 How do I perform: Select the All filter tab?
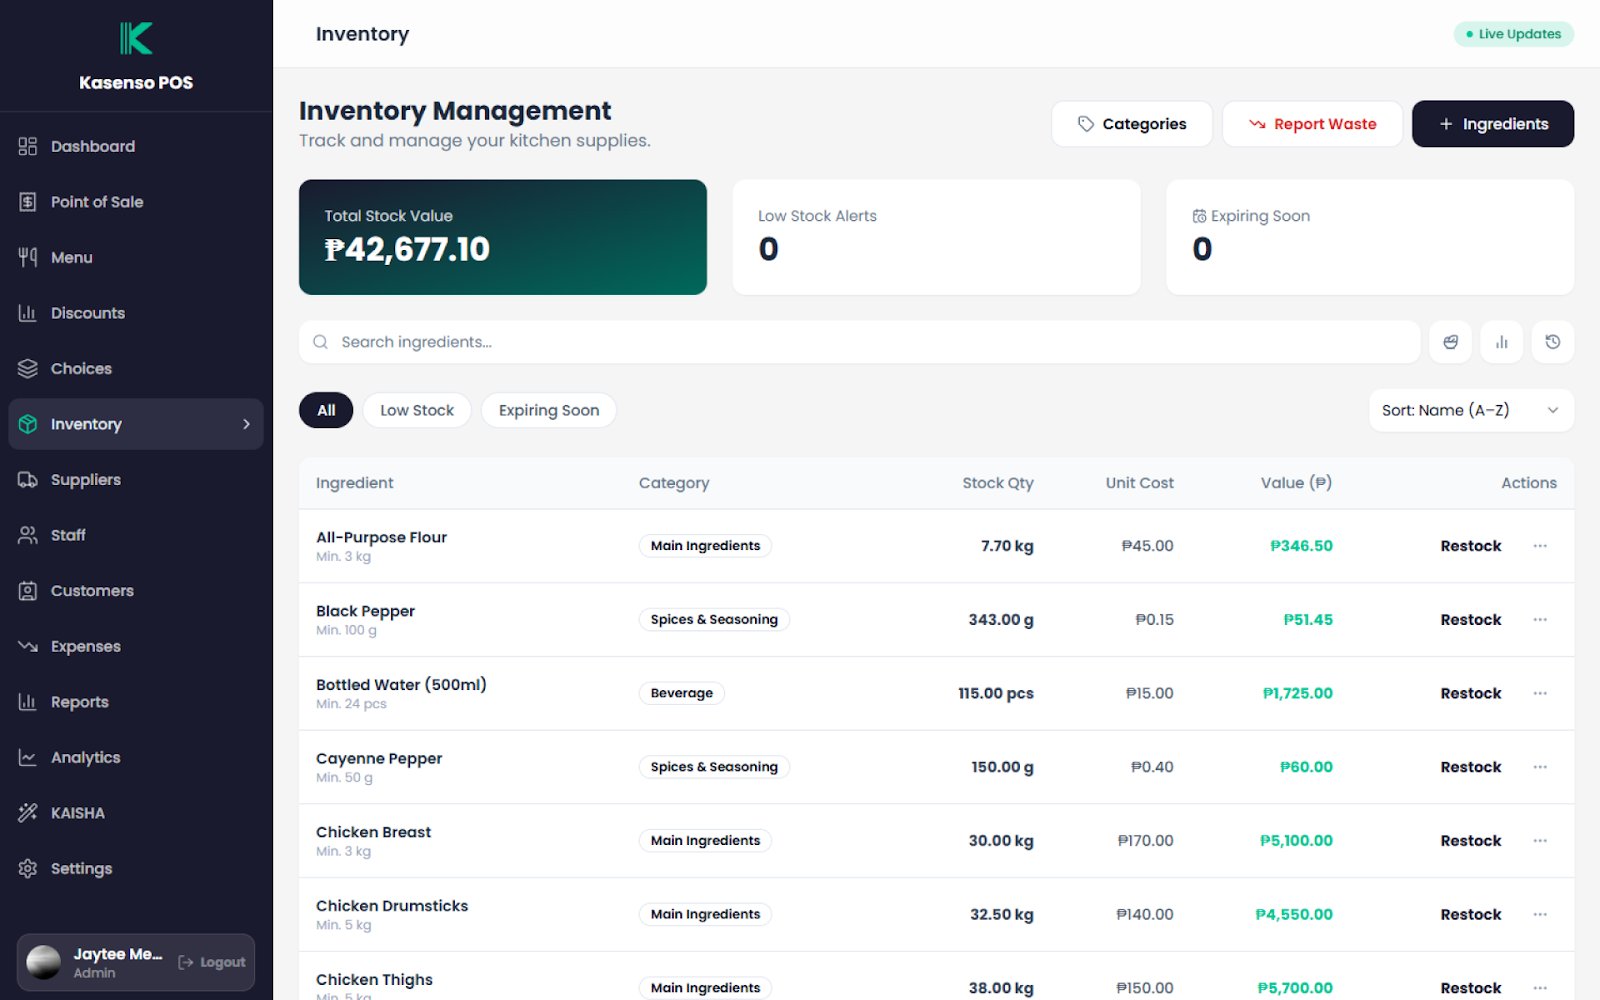click(326, 410)
